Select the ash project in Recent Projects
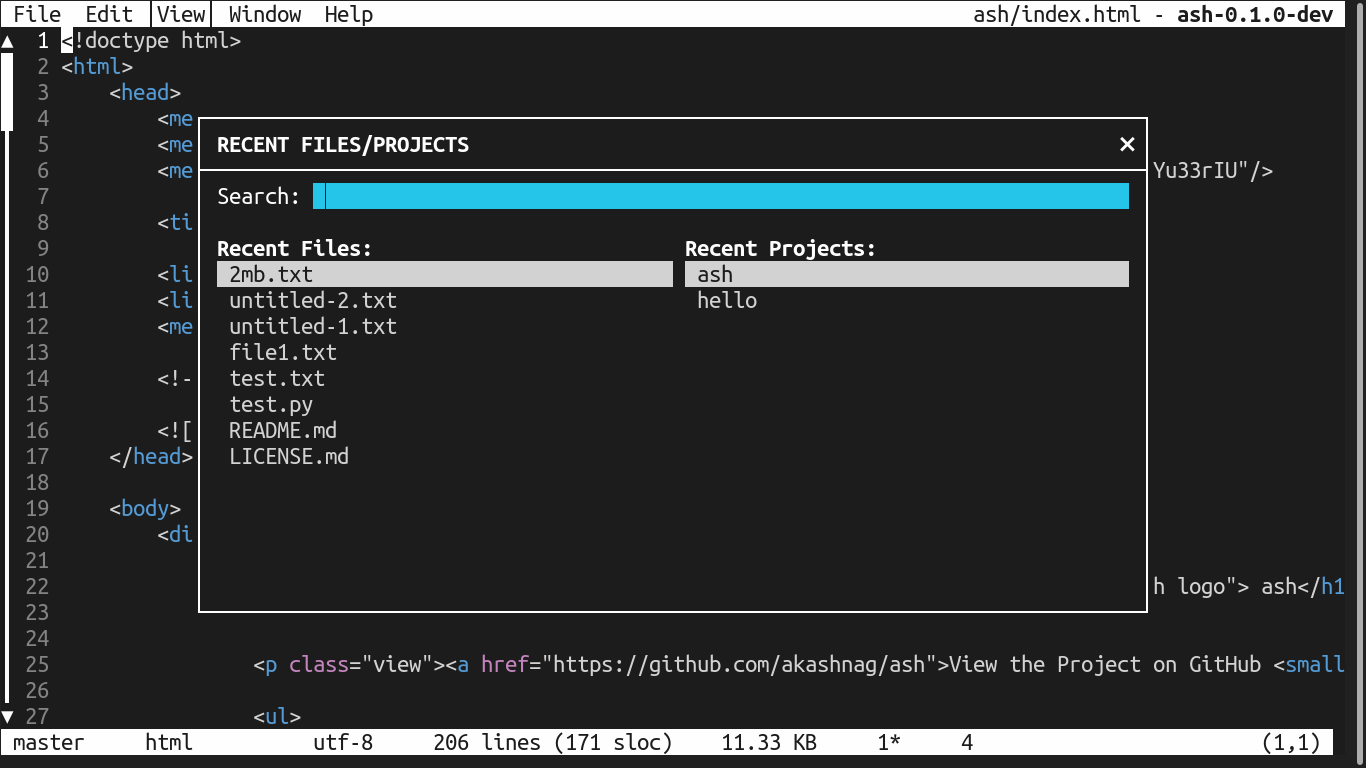This screenshot has width=1366, height=768. click(x=714, y=273)
